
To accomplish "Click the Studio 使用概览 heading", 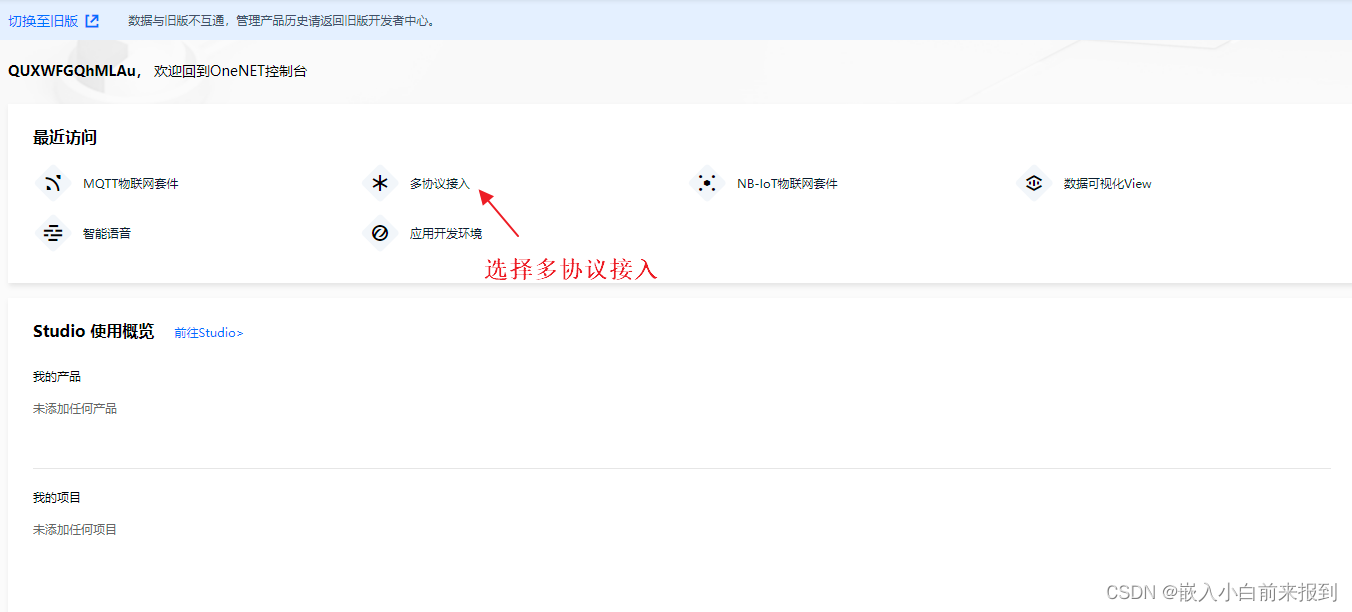I will (94, 332).
